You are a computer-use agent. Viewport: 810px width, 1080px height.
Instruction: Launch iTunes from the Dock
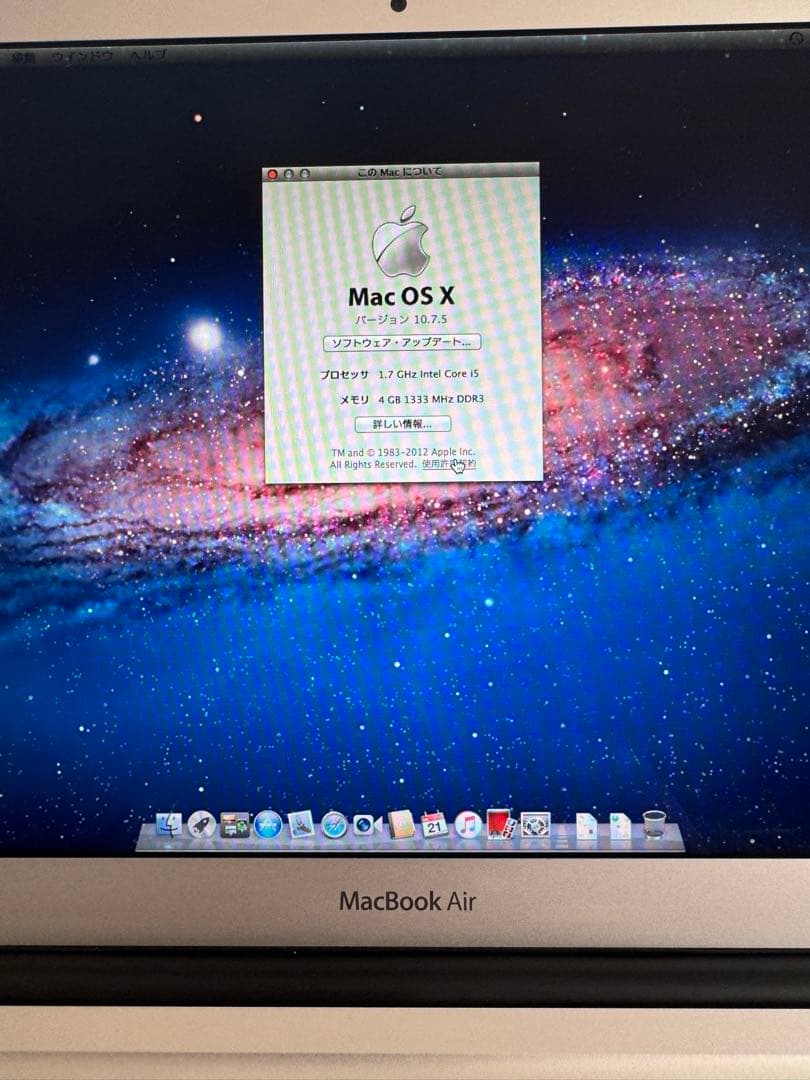[468, 827]
